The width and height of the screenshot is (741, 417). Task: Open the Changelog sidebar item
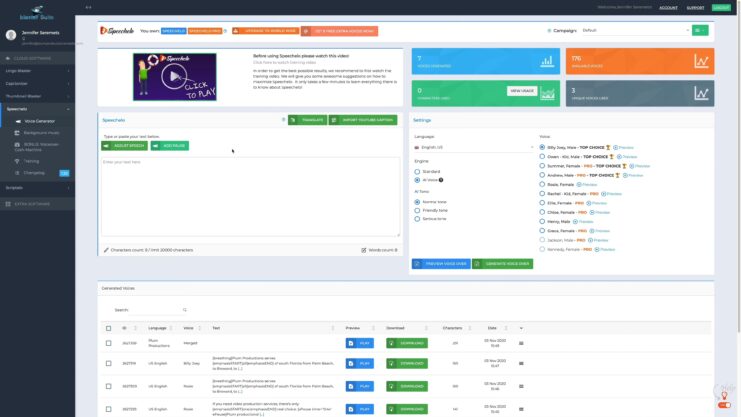click(34, 173)
